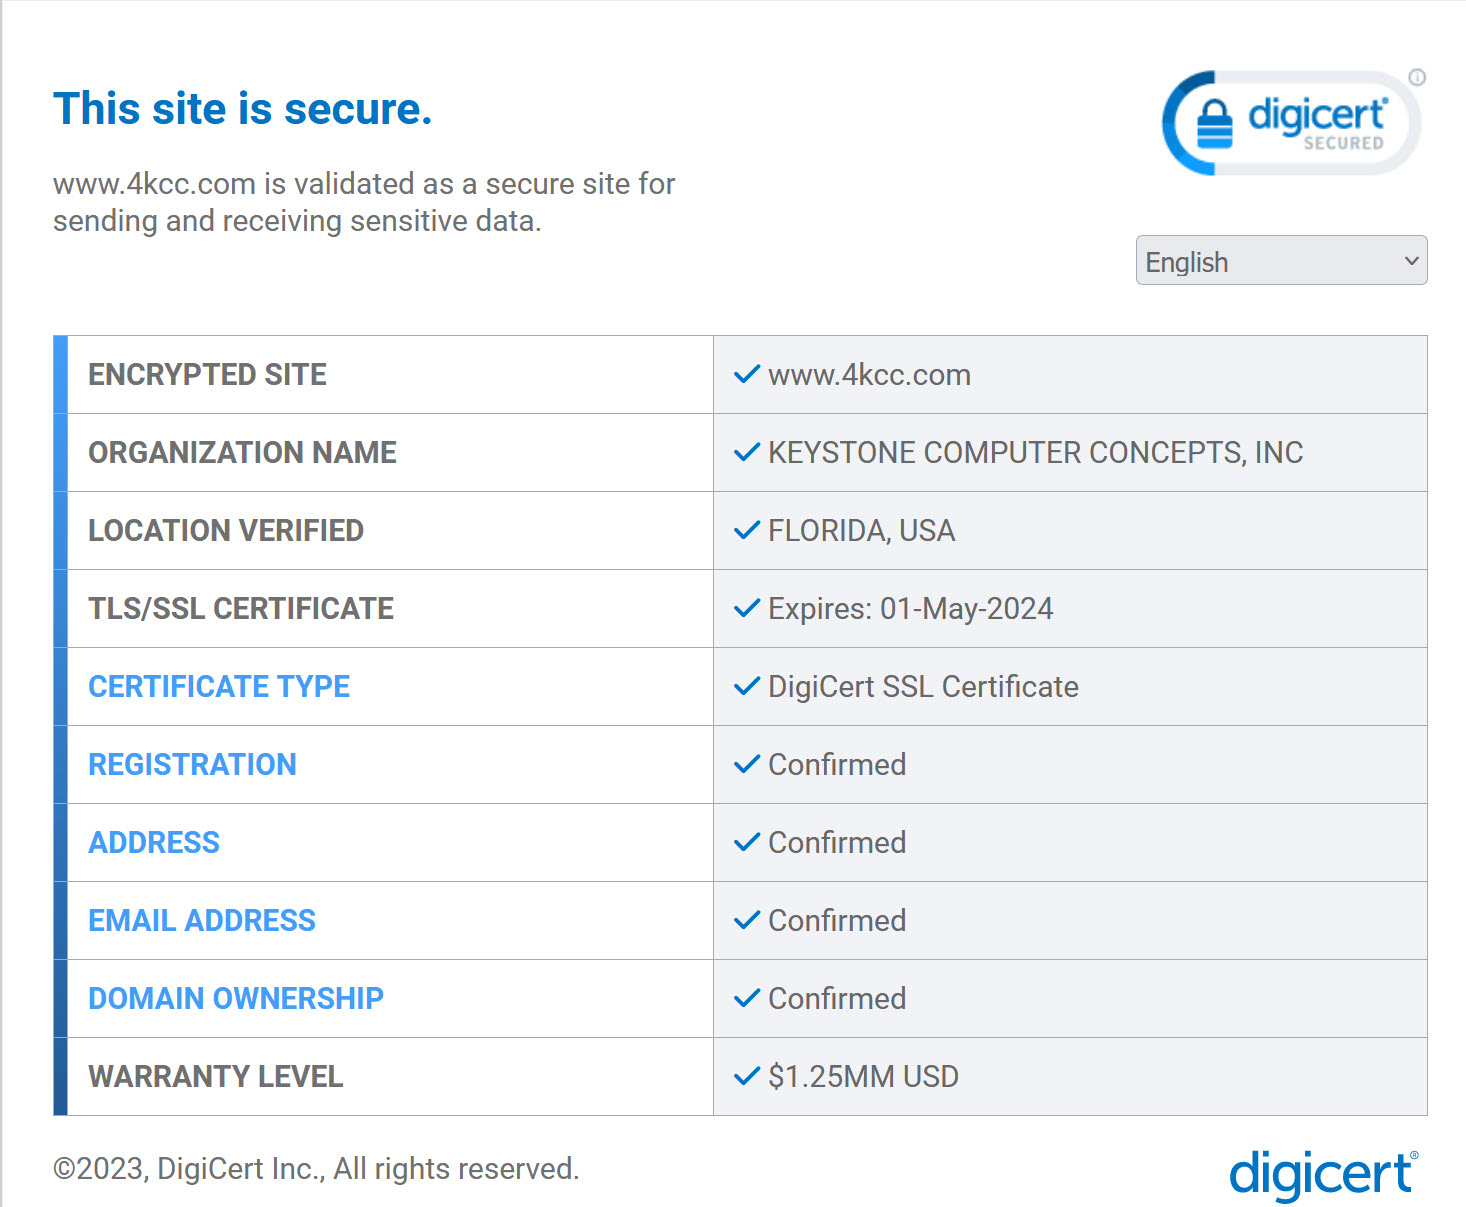Click the checkmark in the EMAIL ADDRESS row
The height and width of the screenshot is (1207, 1466).
pos(747,921)
